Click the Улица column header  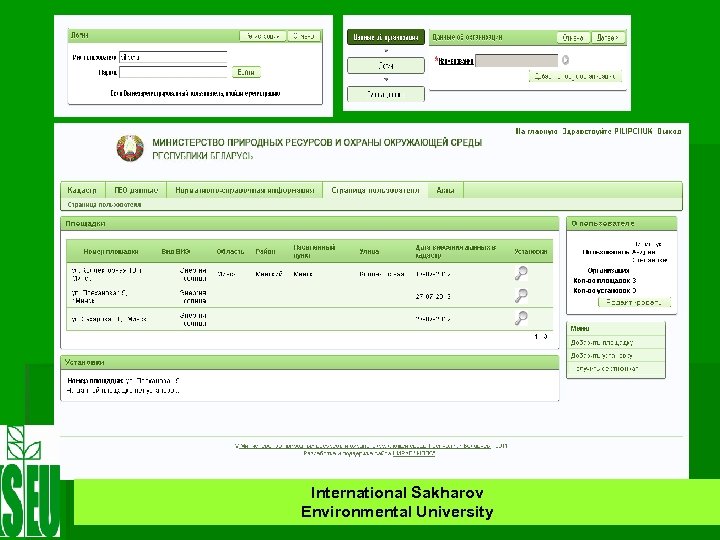369,252
